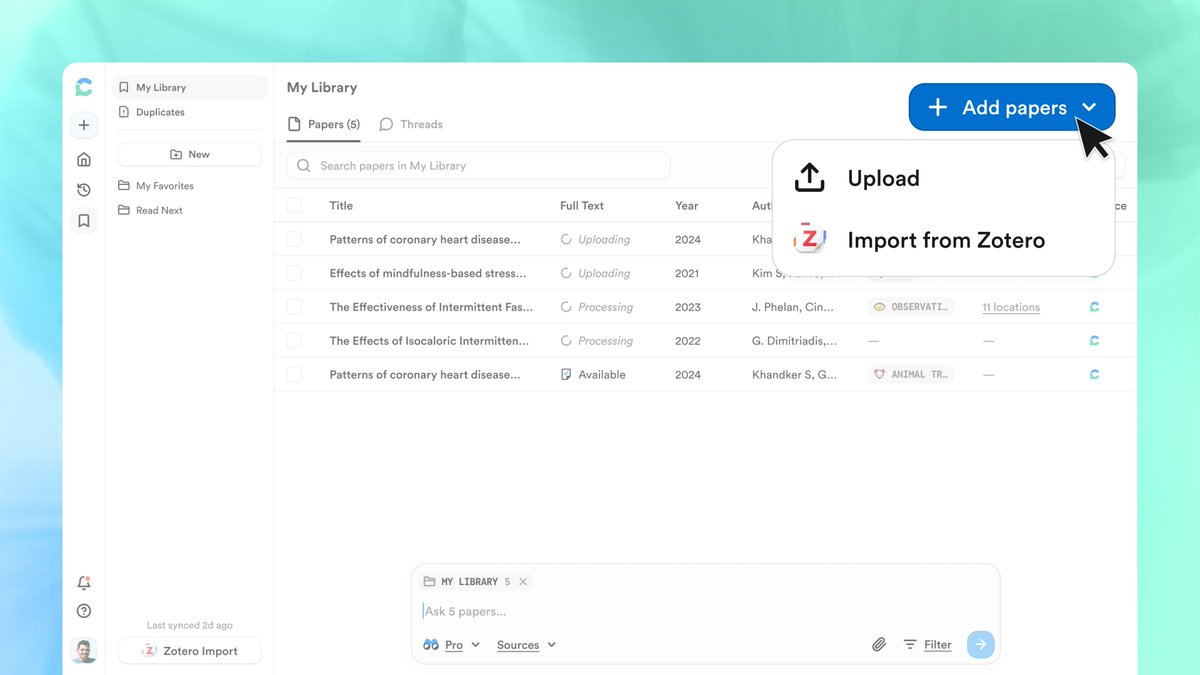Check the Available Patterns of coronary heart disease row

point(294,375)
